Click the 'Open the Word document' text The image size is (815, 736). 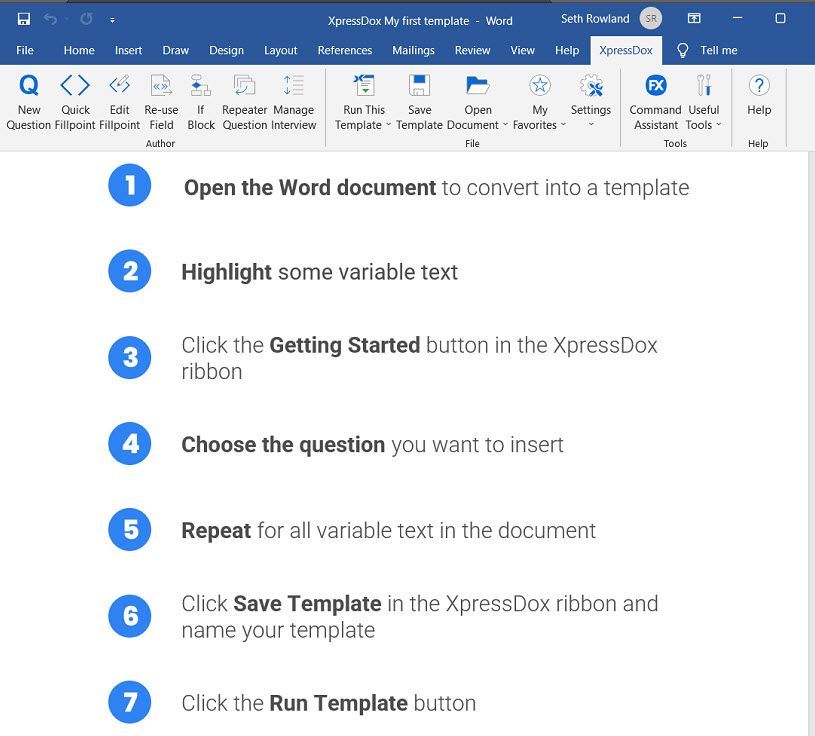pyautogui.click(x=310, y=188)
